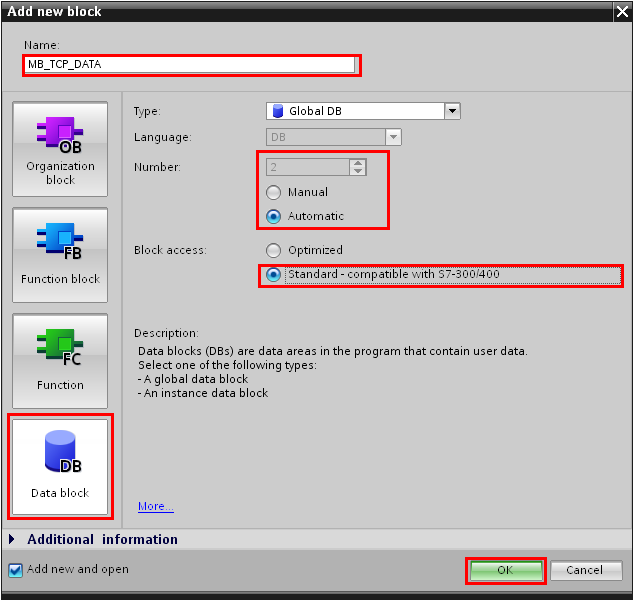Decrease block number with down arrow
Screen dimensions: 634x601
tap(358, 171)
